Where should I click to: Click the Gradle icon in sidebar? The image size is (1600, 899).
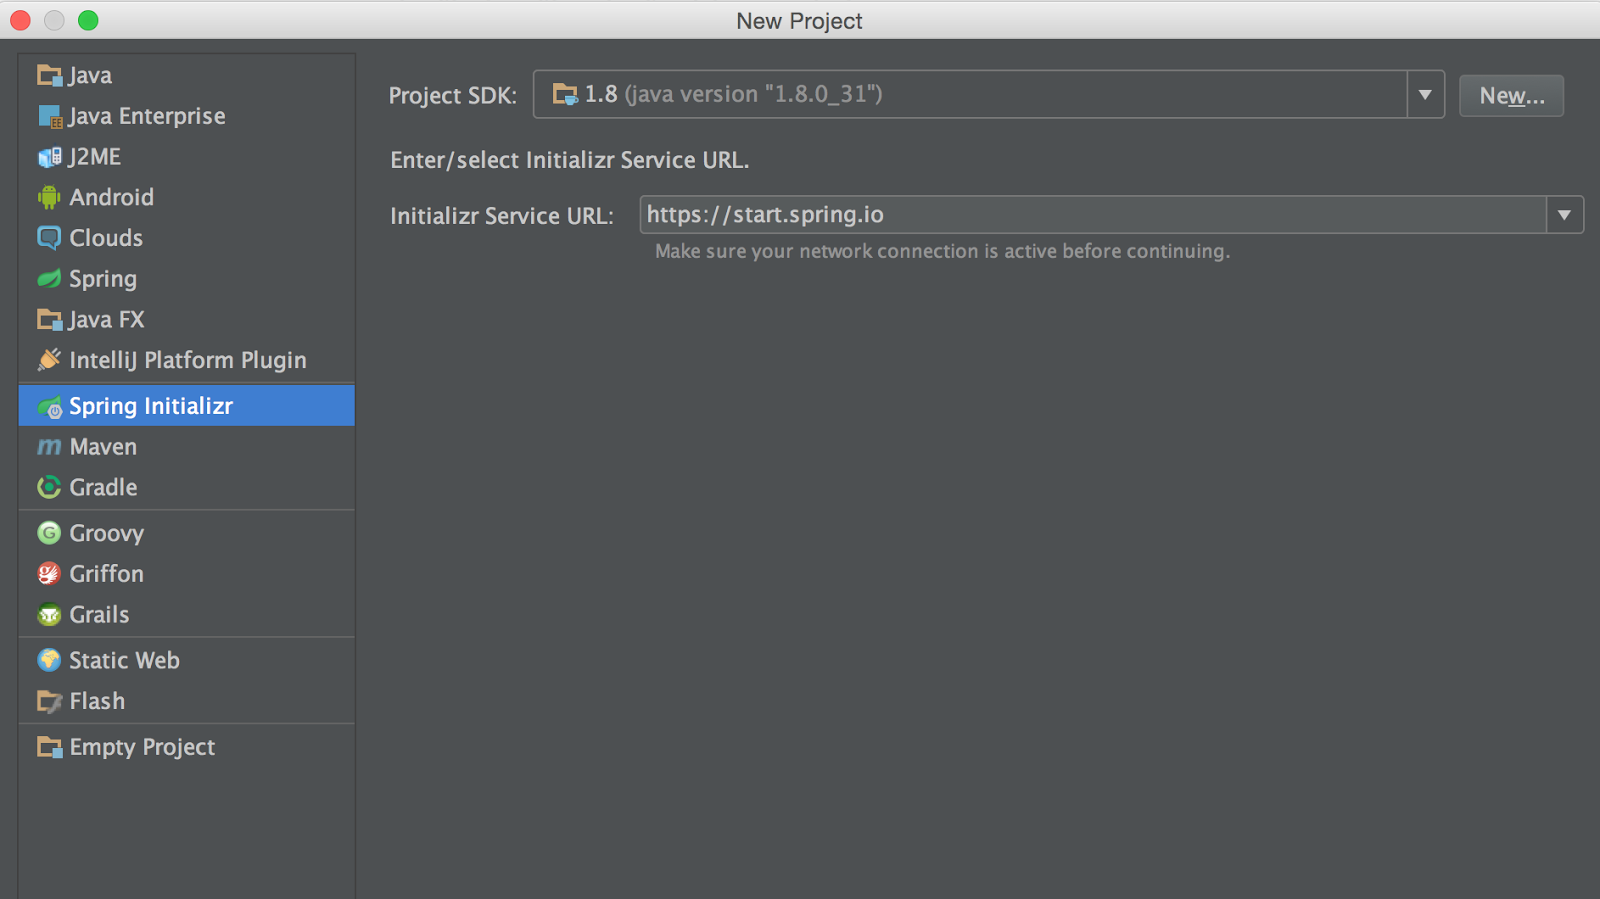click(x=48, y=487)
